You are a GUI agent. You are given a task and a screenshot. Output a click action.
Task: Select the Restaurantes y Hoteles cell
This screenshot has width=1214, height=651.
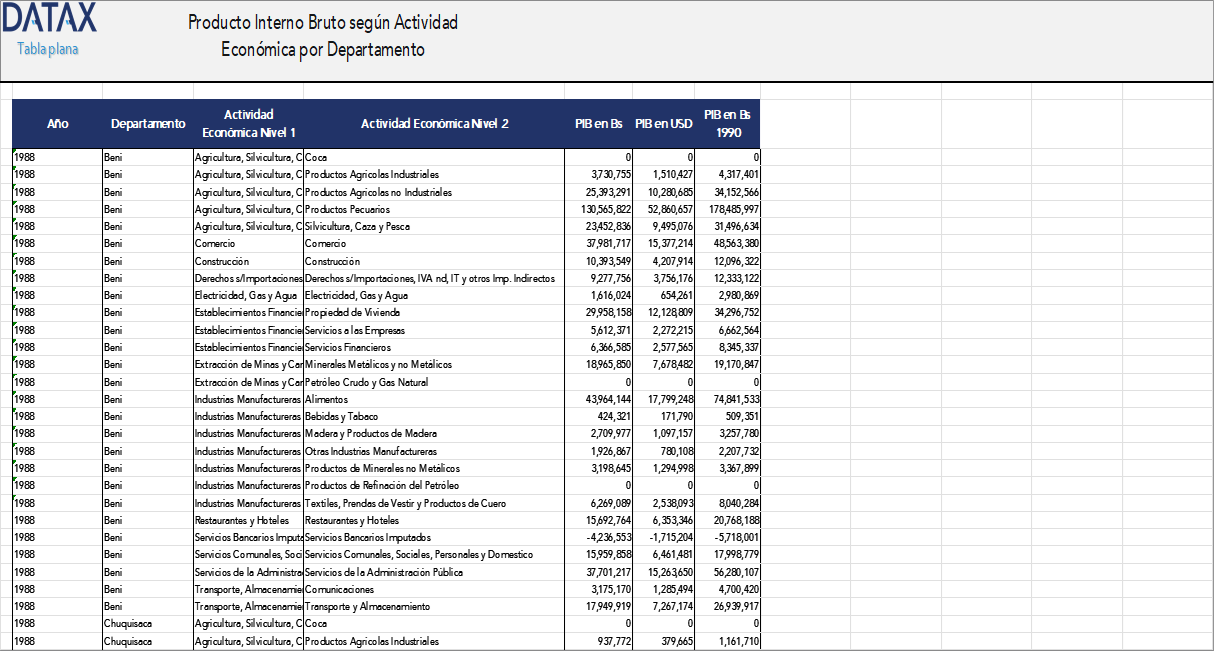354,519
